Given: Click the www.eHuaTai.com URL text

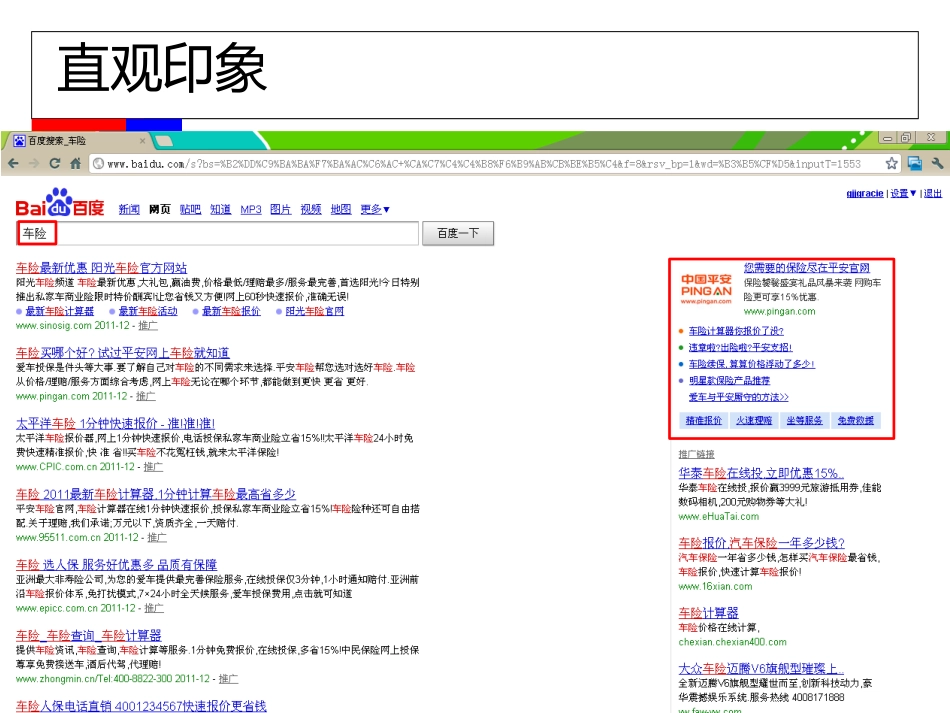Looking at the screenshot, I should point(719,517).
